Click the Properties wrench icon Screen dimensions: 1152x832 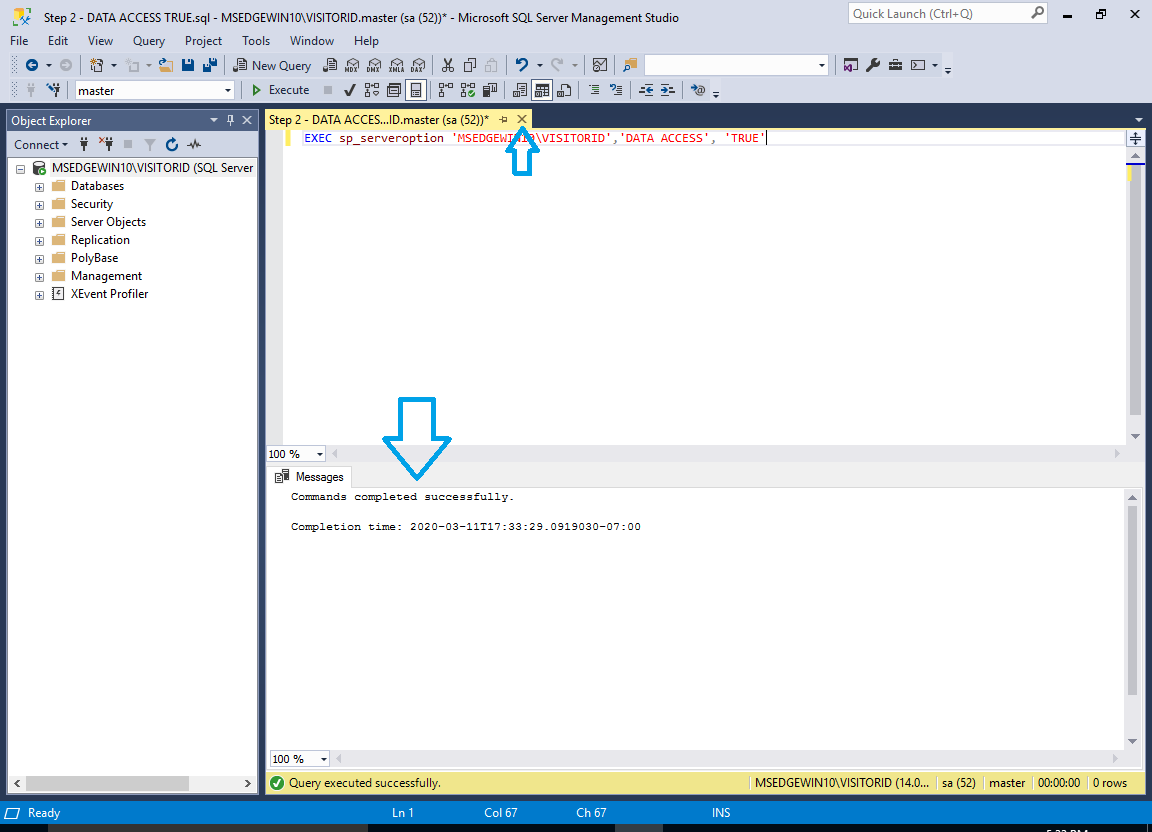pos(872,65)
